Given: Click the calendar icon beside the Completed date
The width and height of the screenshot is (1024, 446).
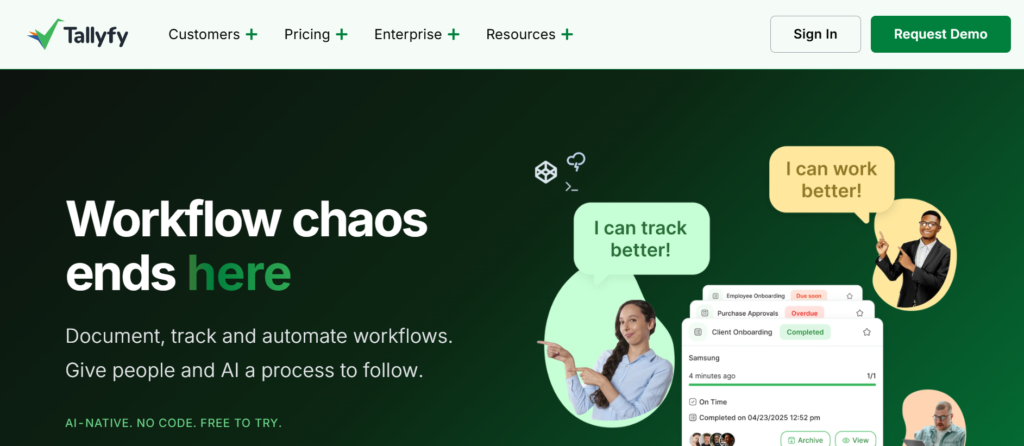Looking at the screenshot, I should pyautogui.click(x=693, y=417).
